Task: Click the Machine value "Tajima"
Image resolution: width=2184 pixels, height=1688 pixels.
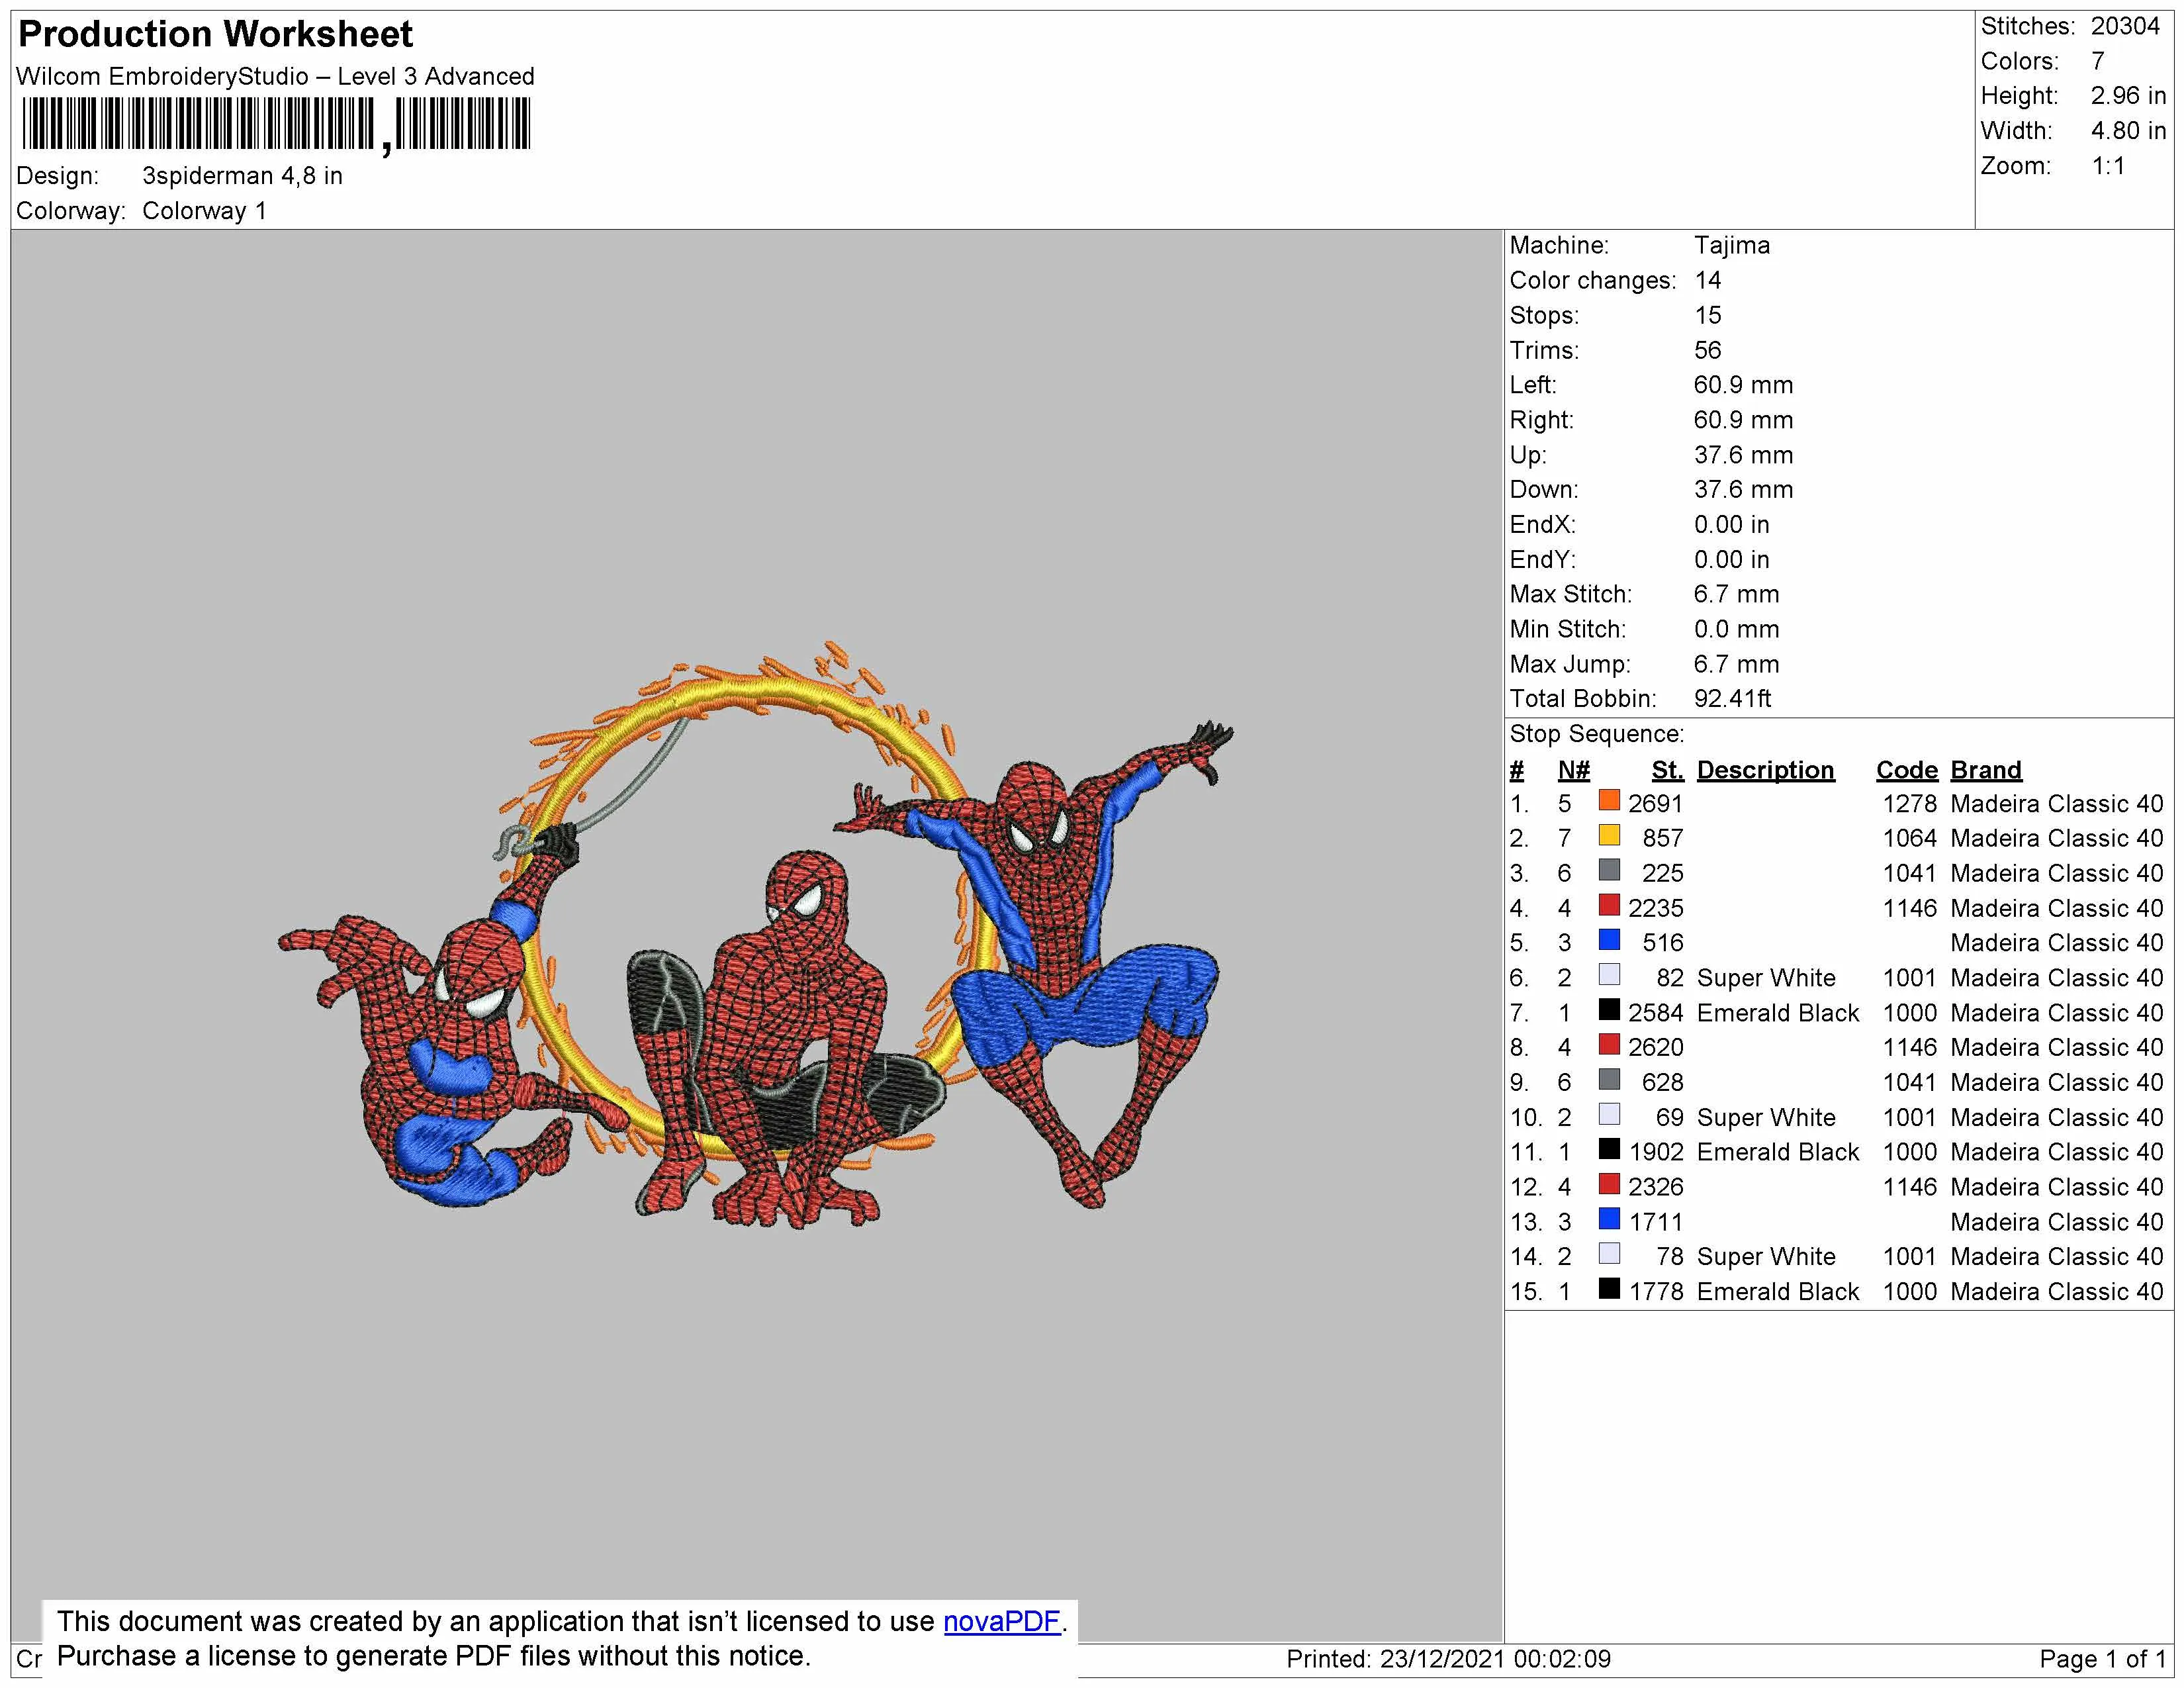Action: click(x=1731, y=245)
